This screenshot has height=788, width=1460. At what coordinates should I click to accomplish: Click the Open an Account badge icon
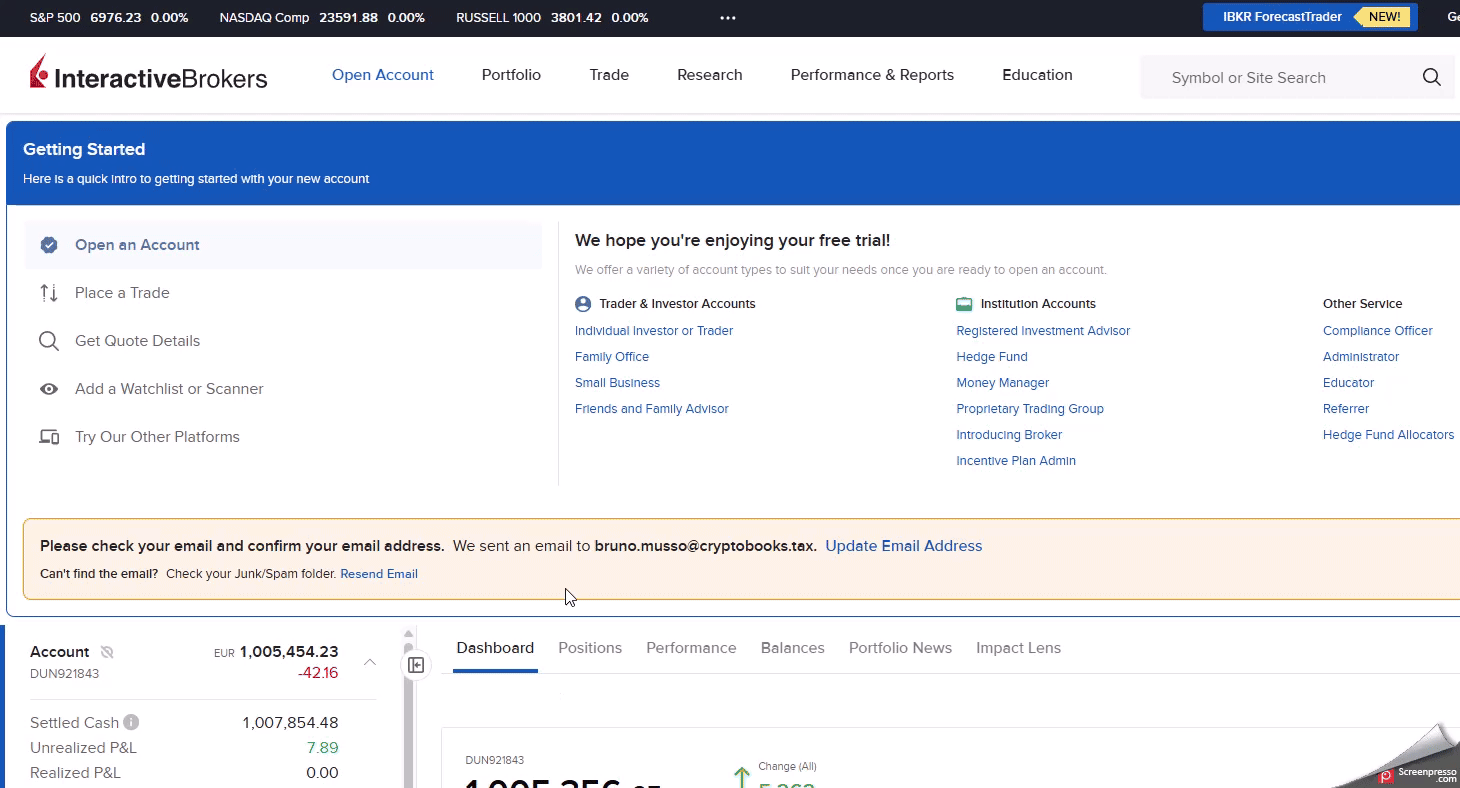[49, 245]
